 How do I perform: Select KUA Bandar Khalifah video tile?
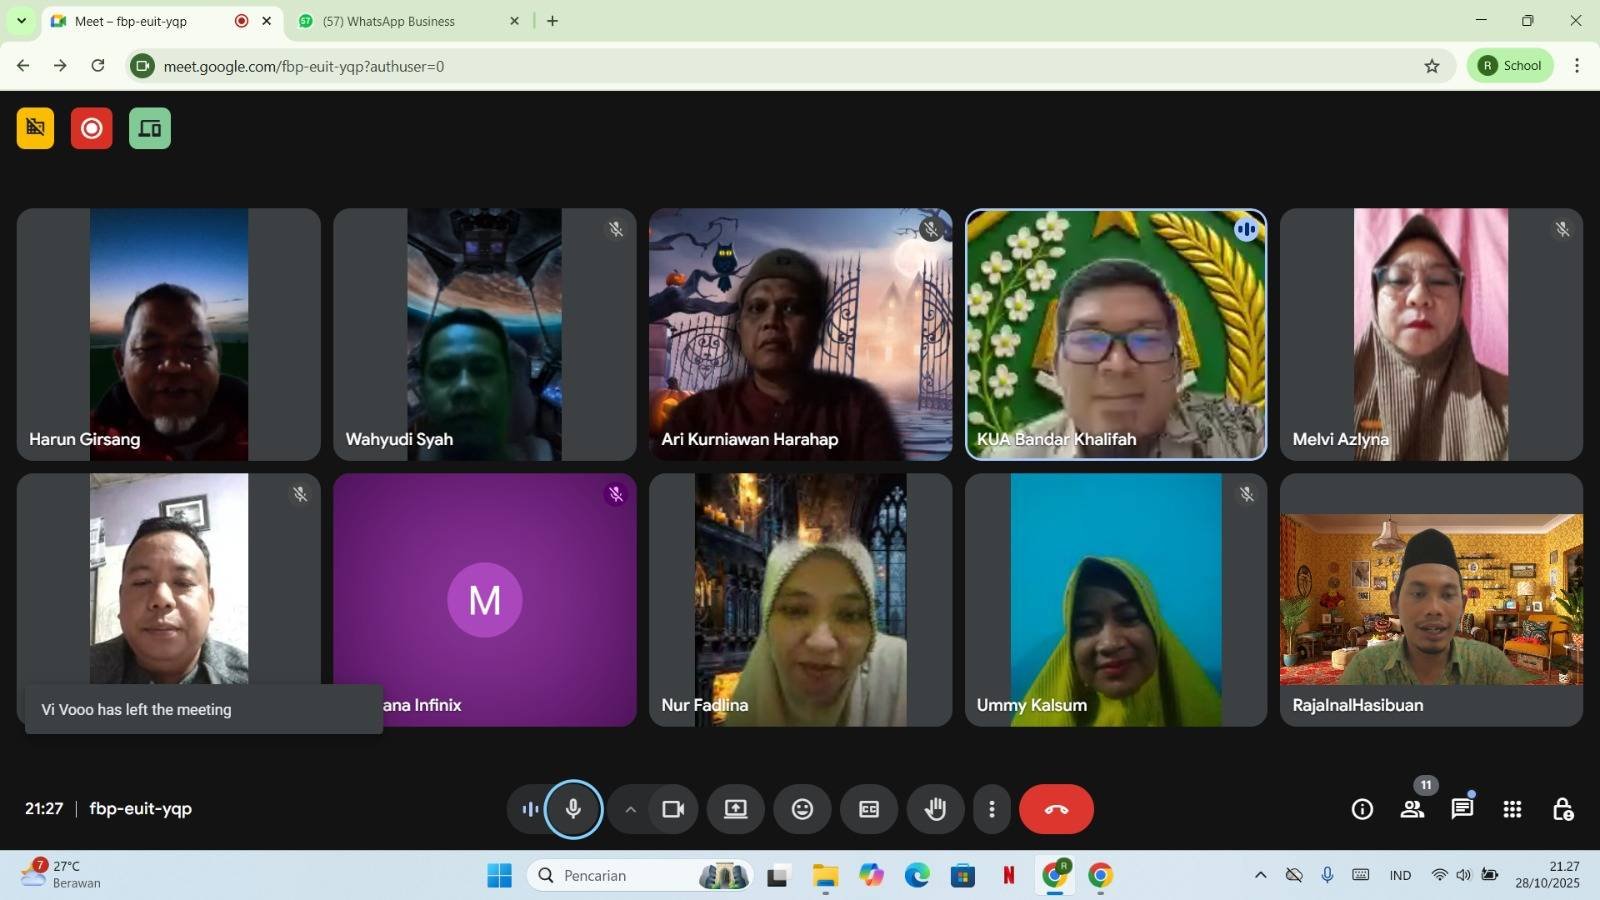[1116, 334]
